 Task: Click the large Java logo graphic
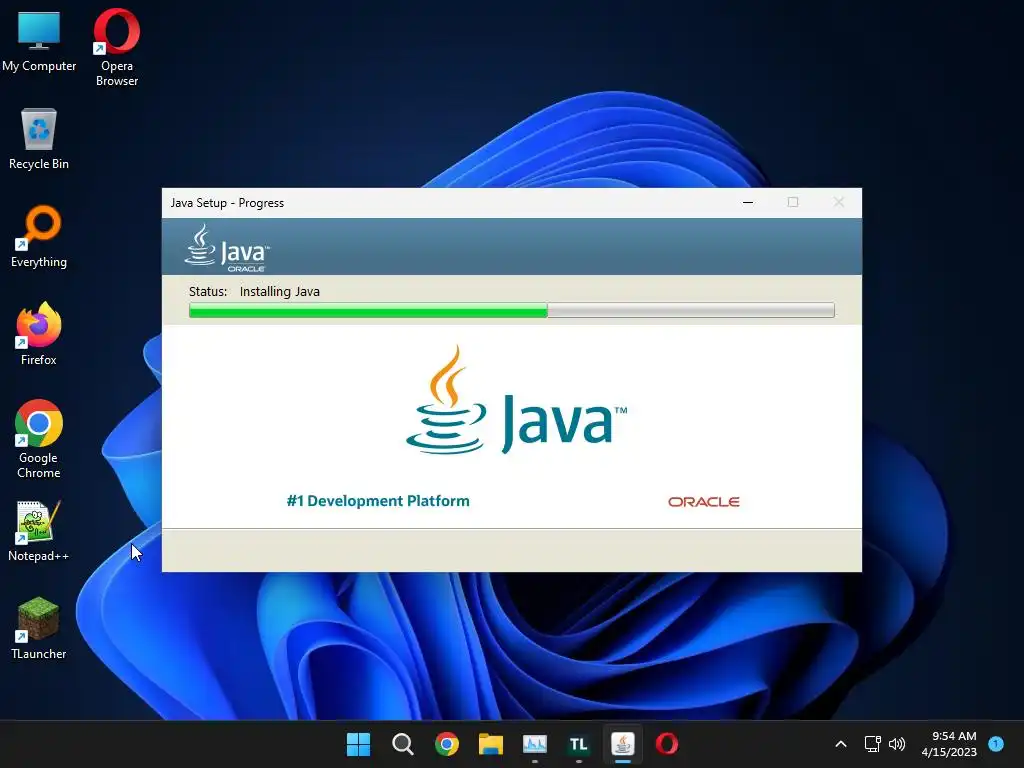point(516,400)
